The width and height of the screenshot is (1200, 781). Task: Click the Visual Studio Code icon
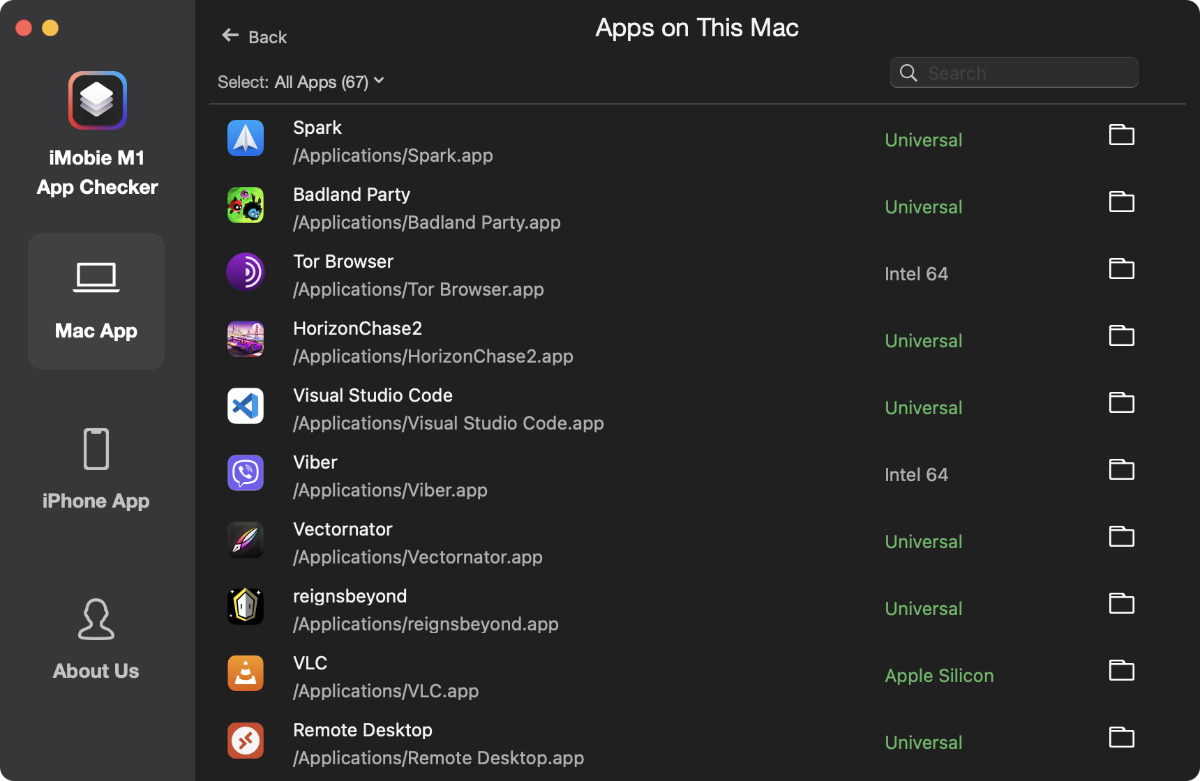(245, 406)
